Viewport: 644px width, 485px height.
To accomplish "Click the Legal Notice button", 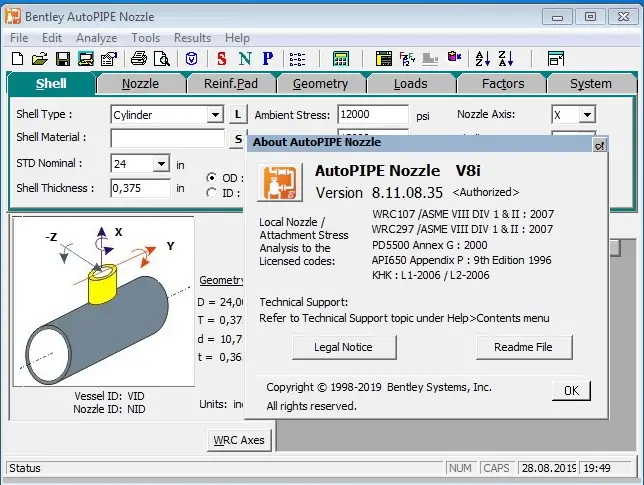I will [x=344, y=347].
